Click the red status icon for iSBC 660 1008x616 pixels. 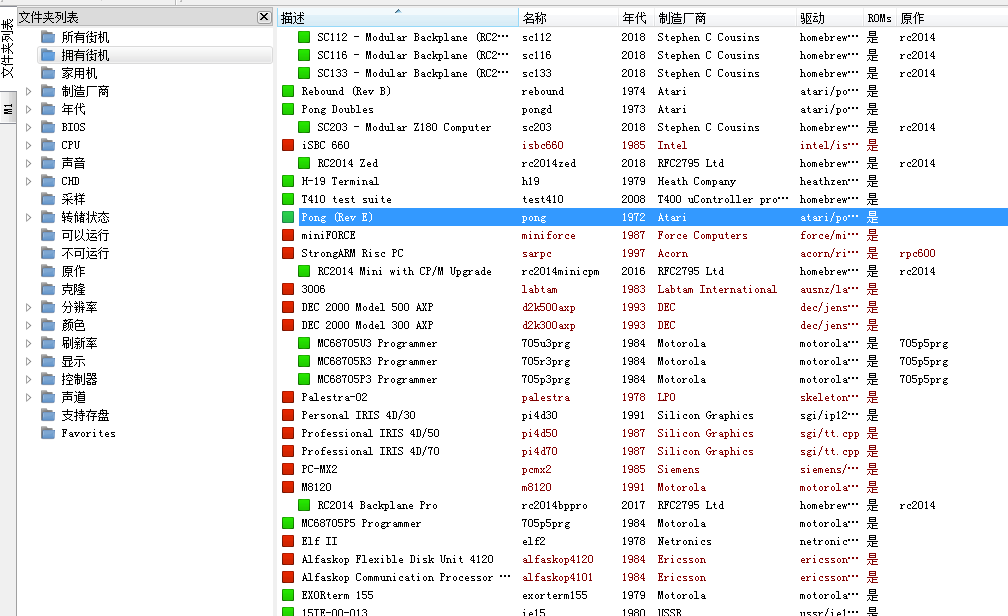pos(288,145)
